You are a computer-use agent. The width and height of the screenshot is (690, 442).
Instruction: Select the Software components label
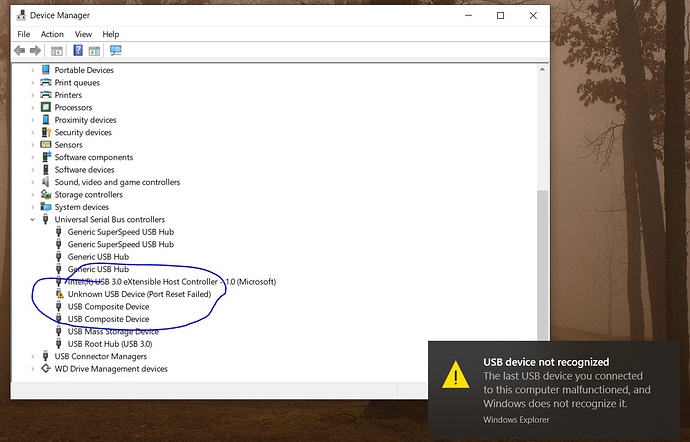(94, 157)
